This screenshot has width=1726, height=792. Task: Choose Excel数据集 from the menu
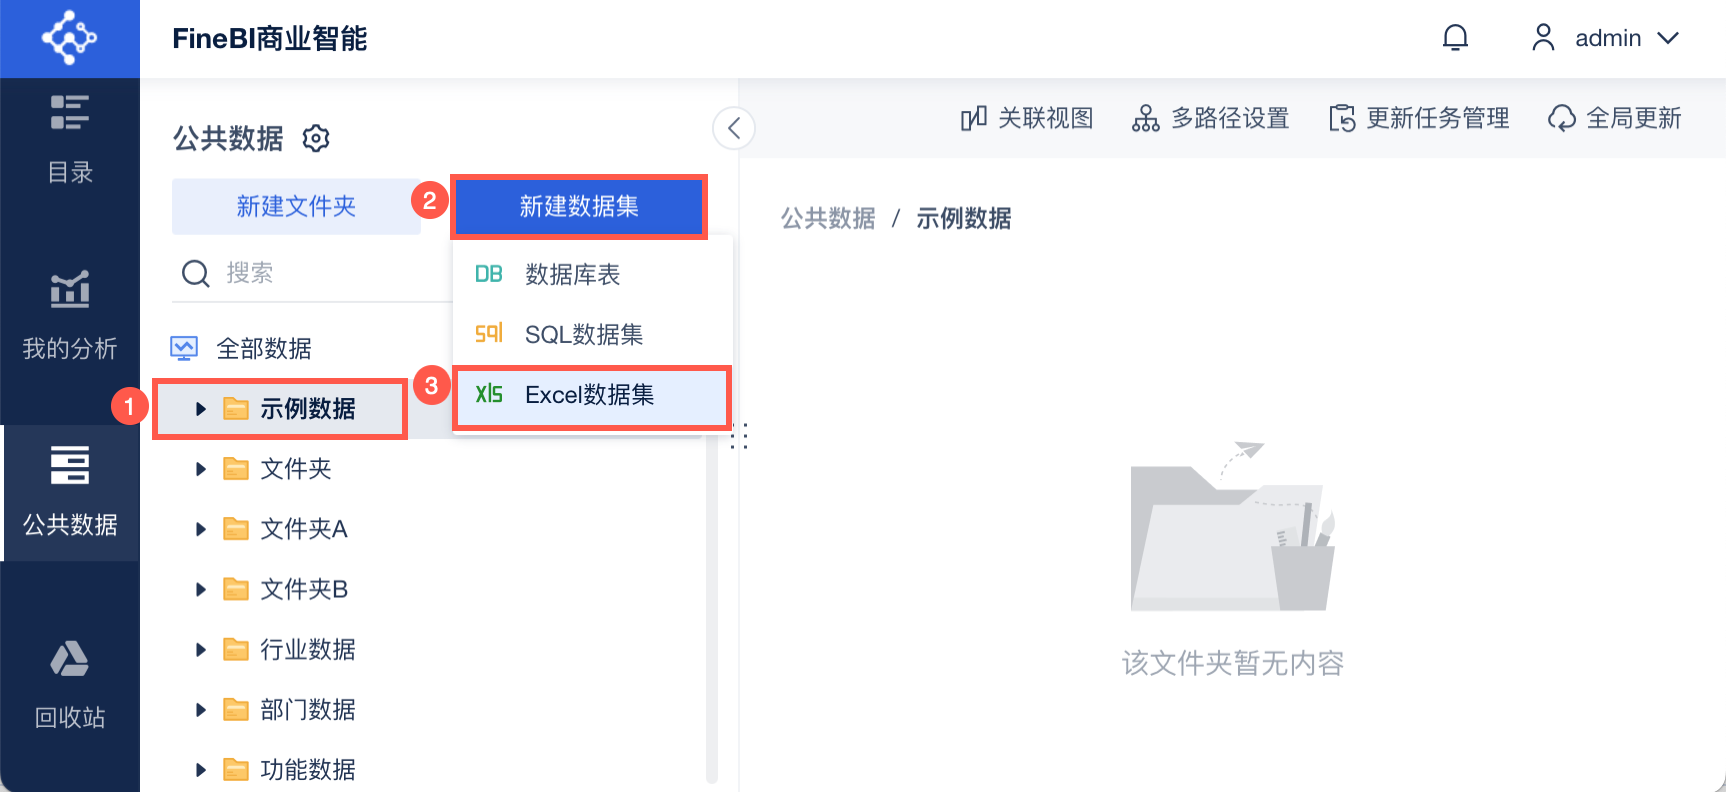pyautogui.click(x=590, y=395)
